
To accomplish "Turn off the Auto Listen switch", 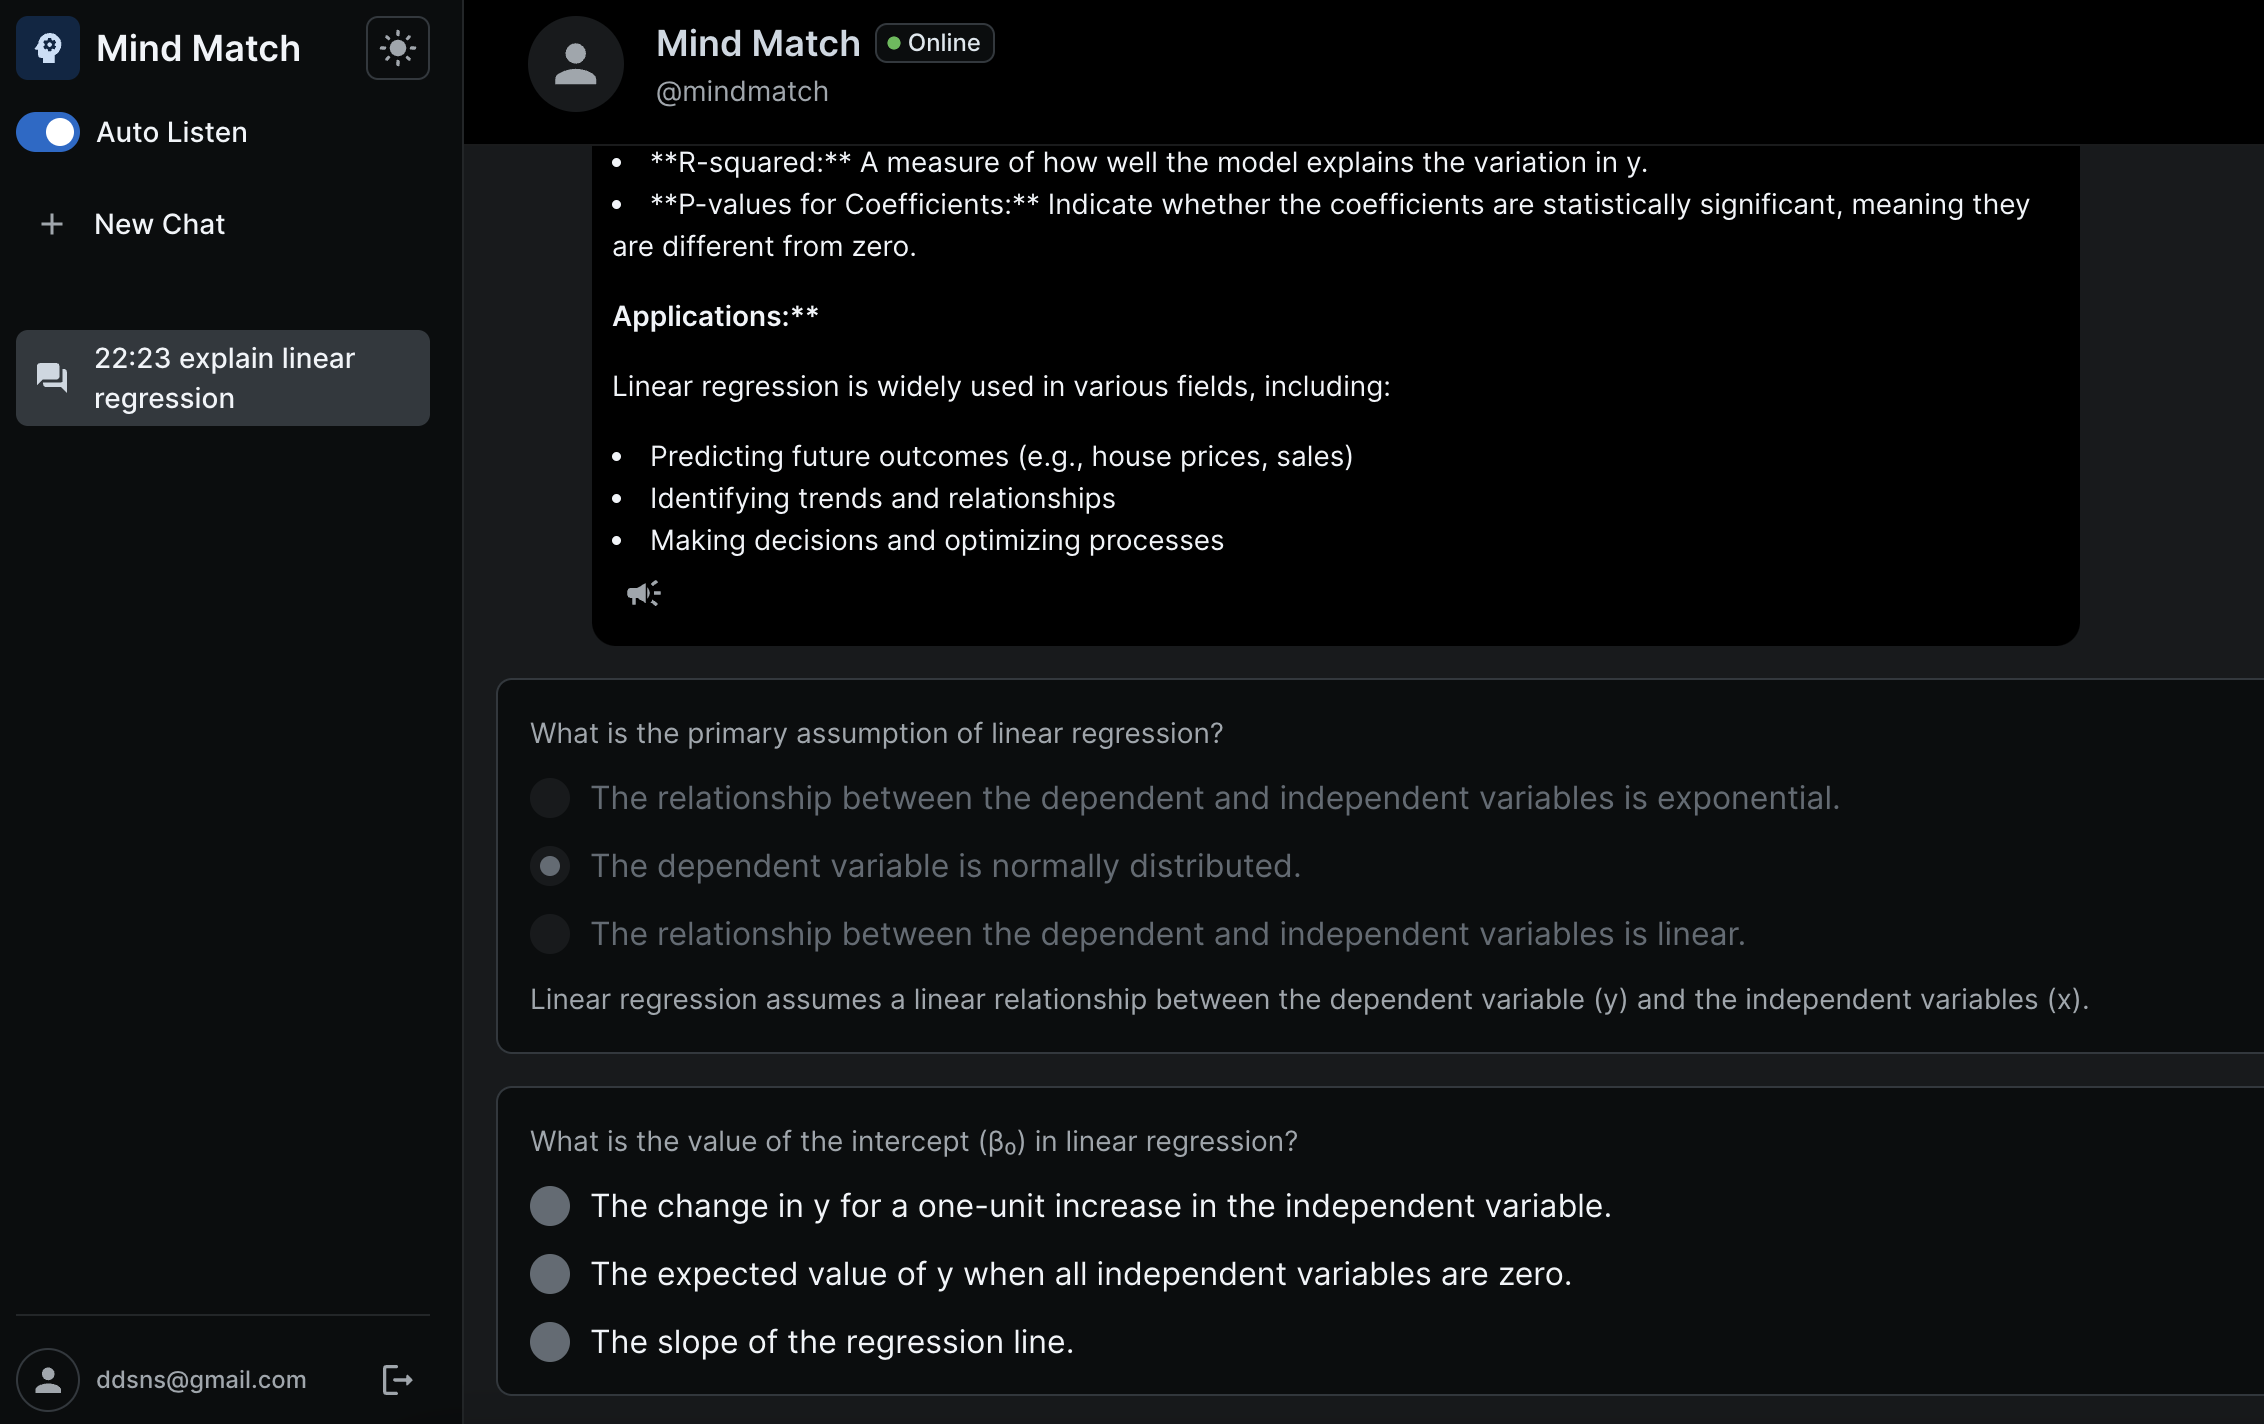I will 48,132.
